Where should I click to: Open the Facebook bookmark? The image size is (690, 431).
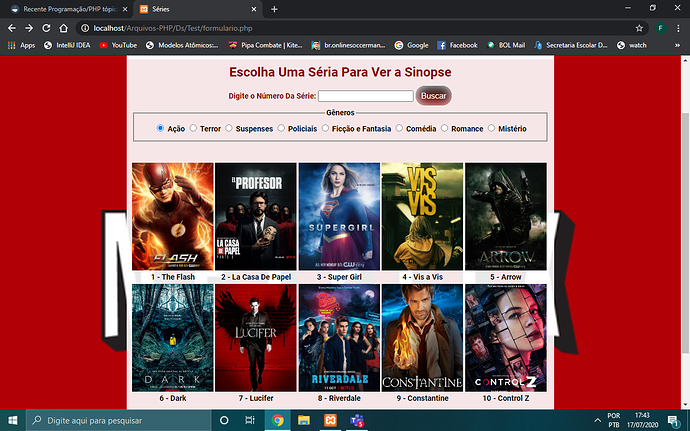pos(457,45)
